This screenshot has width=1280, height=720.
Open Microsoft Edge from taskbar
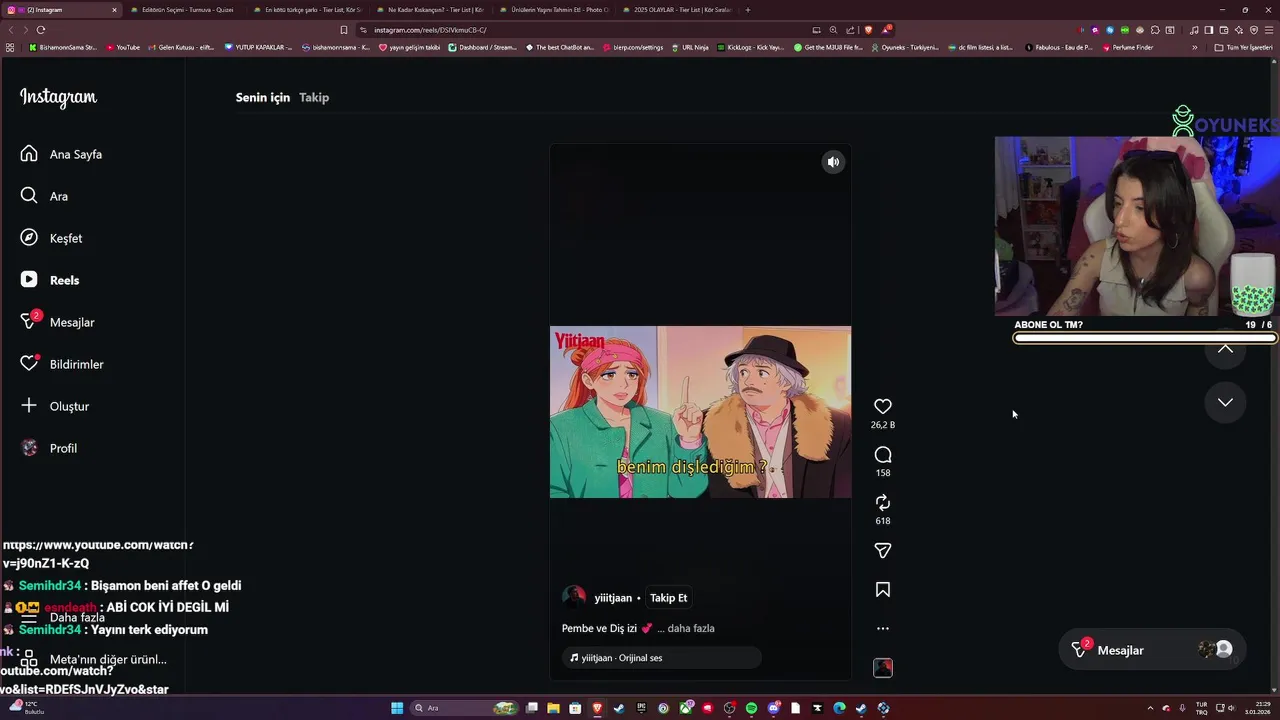tap(839, 708)
